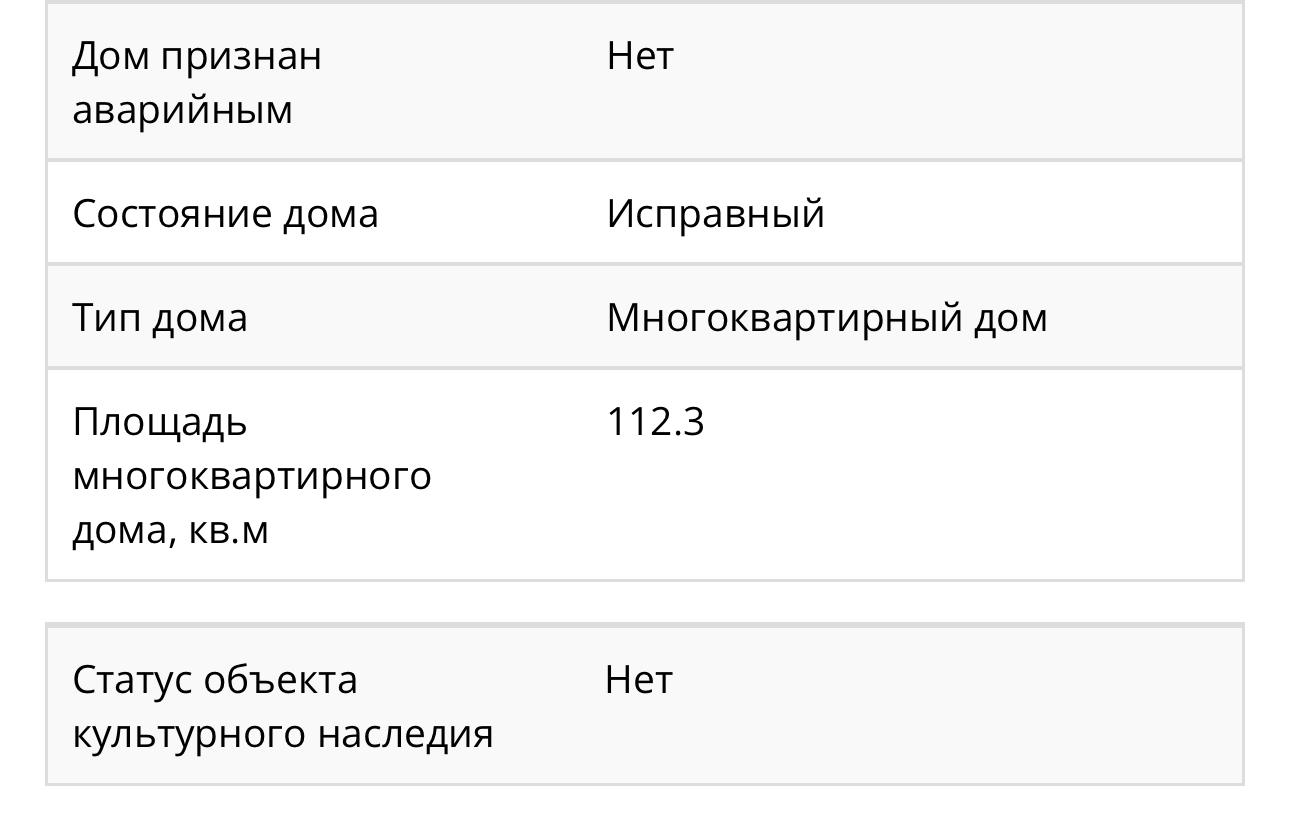
Task: Click the 'Статус объекта' label text
Action: (214, 680)
